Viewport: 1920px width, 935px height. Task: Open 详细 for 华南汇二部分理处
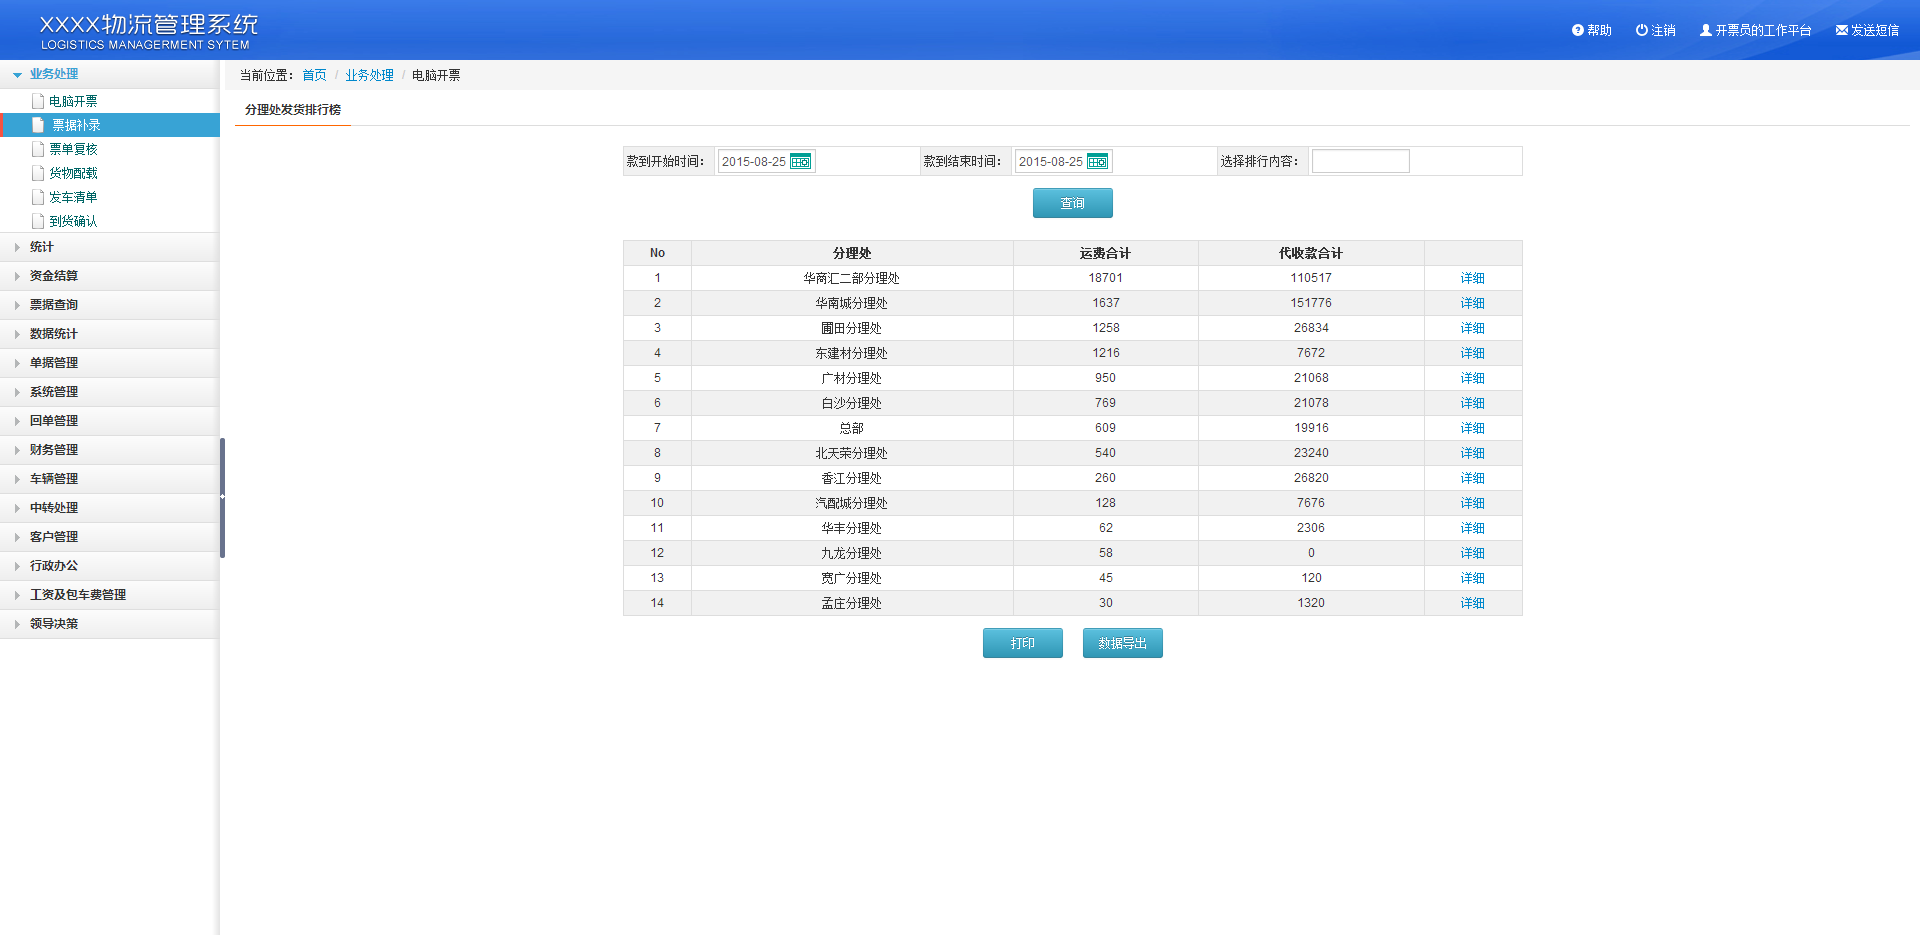(x=1472, y=278)
